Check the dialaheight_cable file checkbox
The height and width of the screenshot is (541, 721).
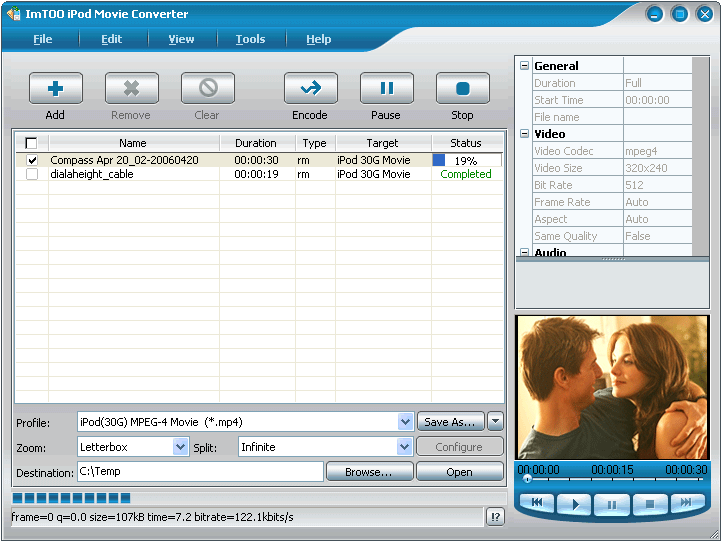click(32, 174)
